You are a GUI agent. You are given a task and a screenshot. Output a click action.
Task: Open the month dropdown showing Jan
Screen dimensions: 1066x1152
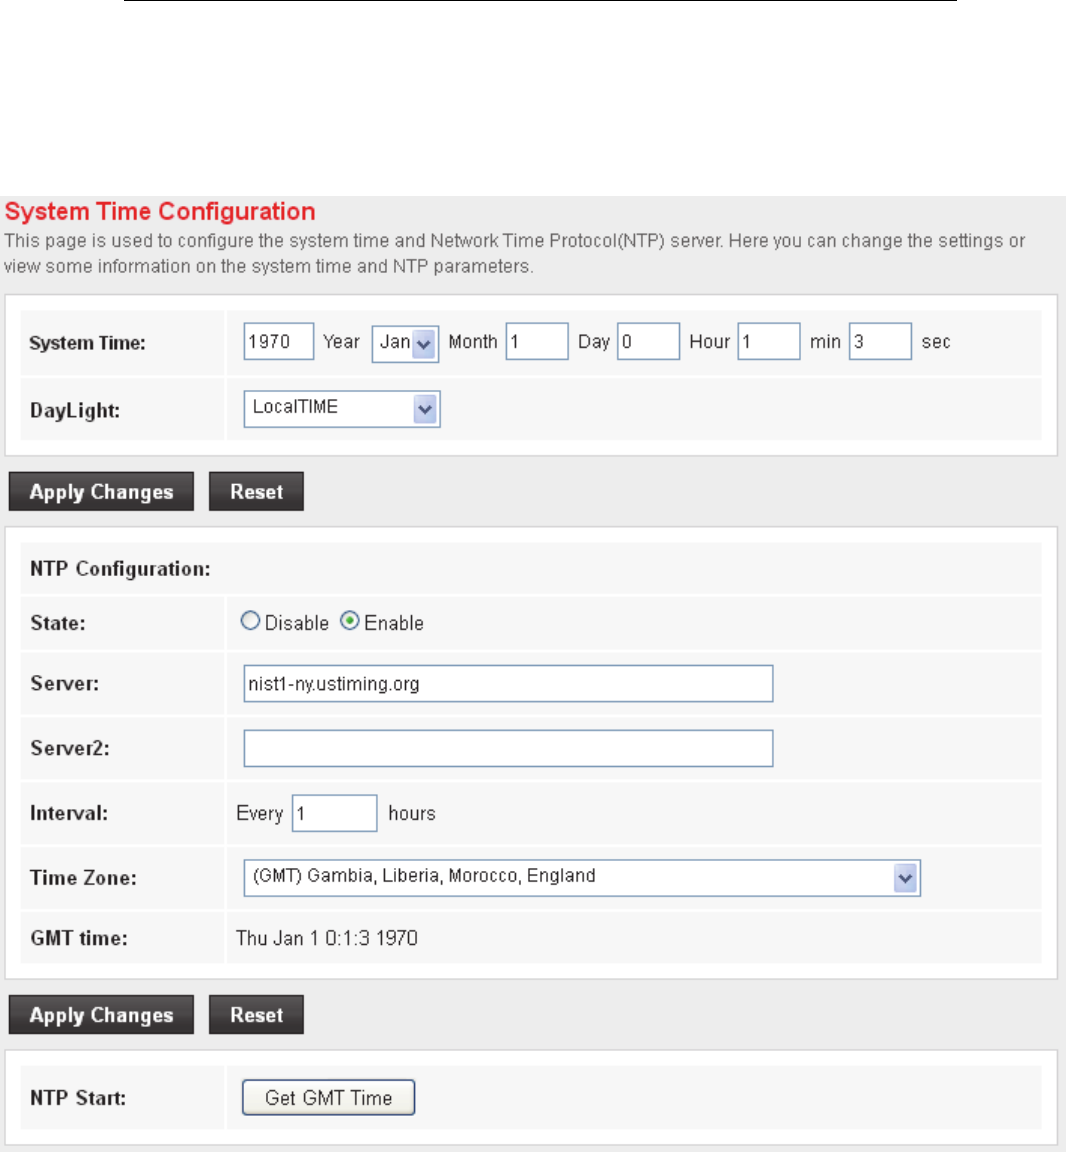[405, 343]
